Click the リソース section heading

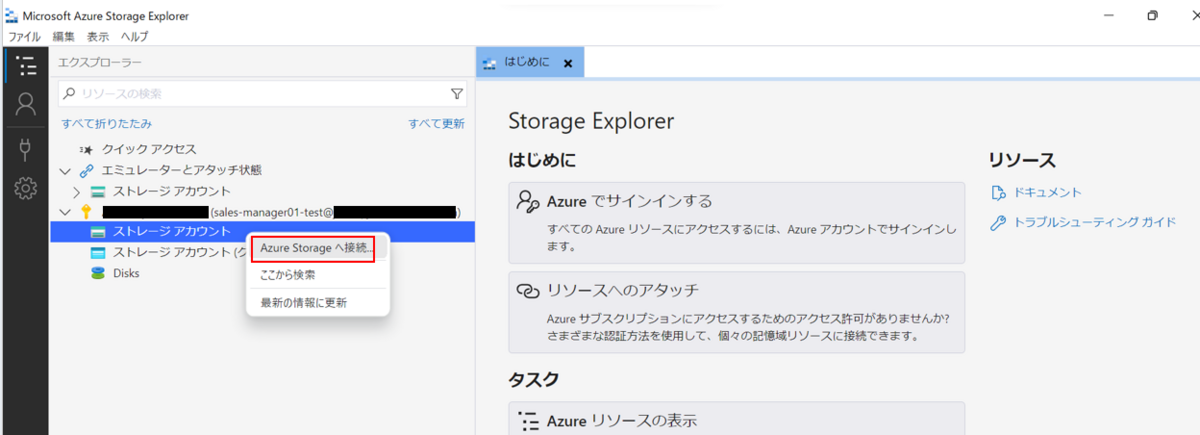(x=1022, y=160)
